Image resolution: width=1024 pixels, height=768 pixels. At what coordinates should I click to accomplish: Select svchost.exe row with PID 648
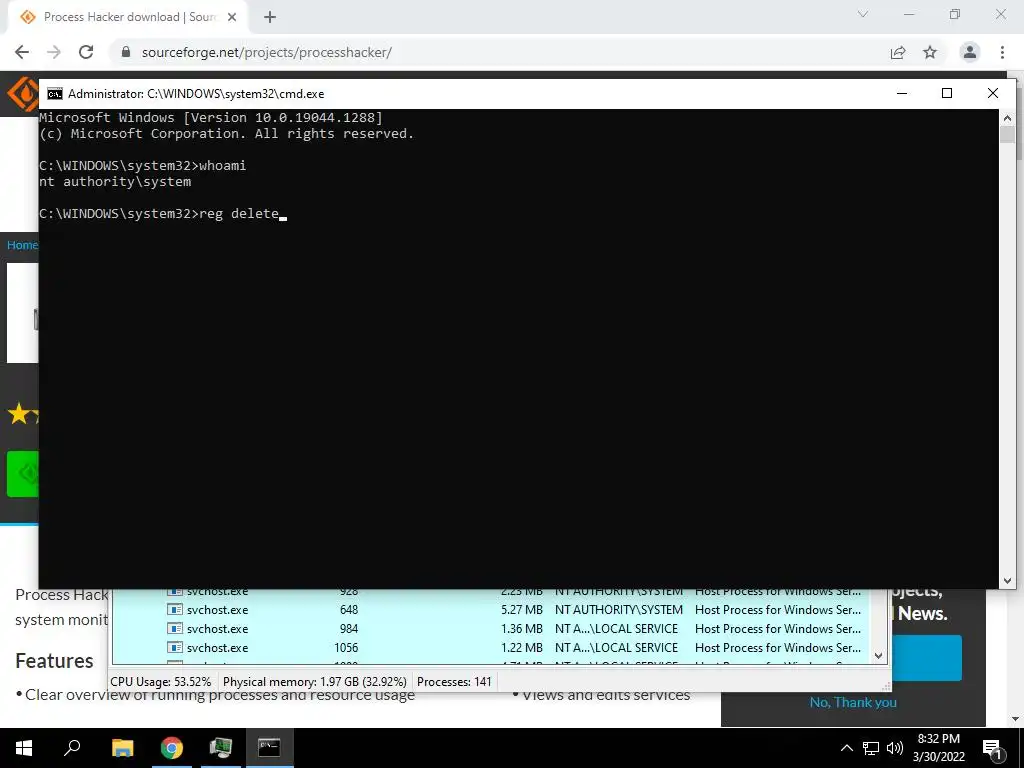coord(490,609)
